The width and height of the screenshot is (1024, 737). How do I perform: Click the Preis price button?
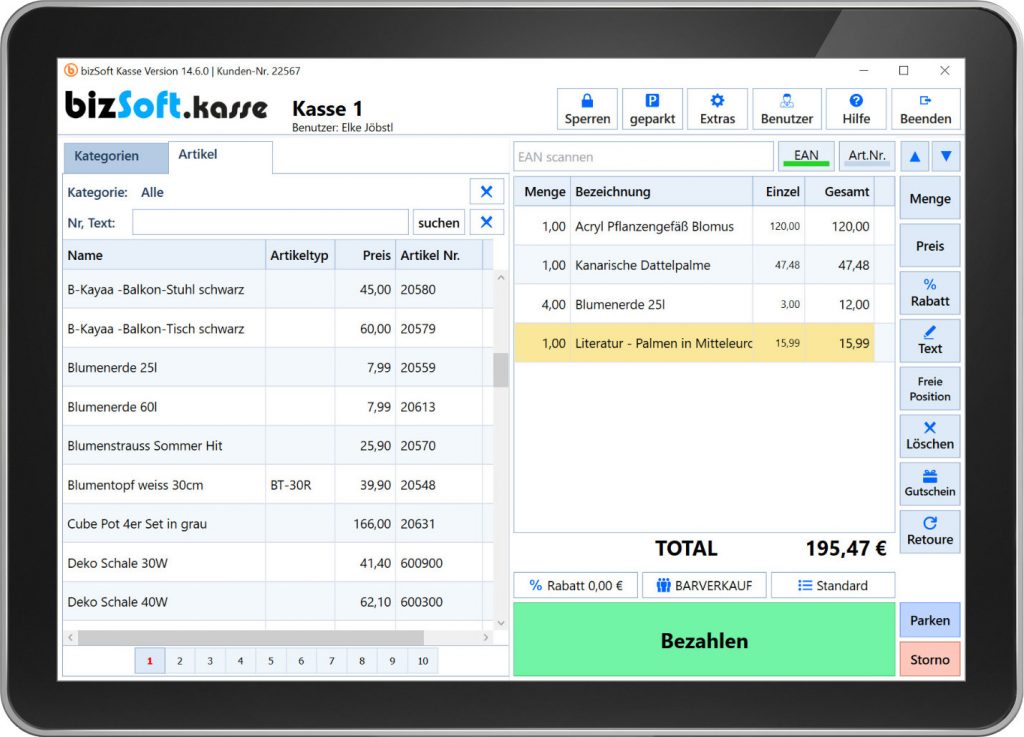tap(930, 245)
